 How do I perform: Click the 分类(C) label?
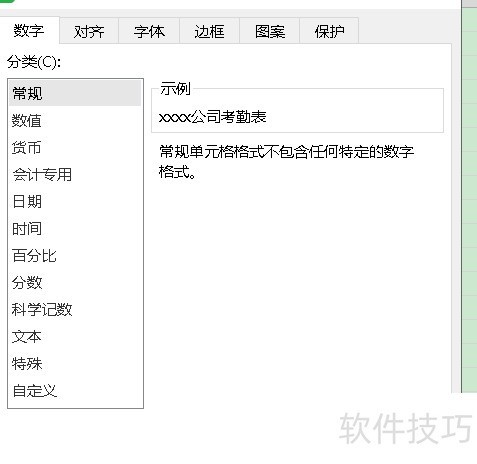point(34,62)
